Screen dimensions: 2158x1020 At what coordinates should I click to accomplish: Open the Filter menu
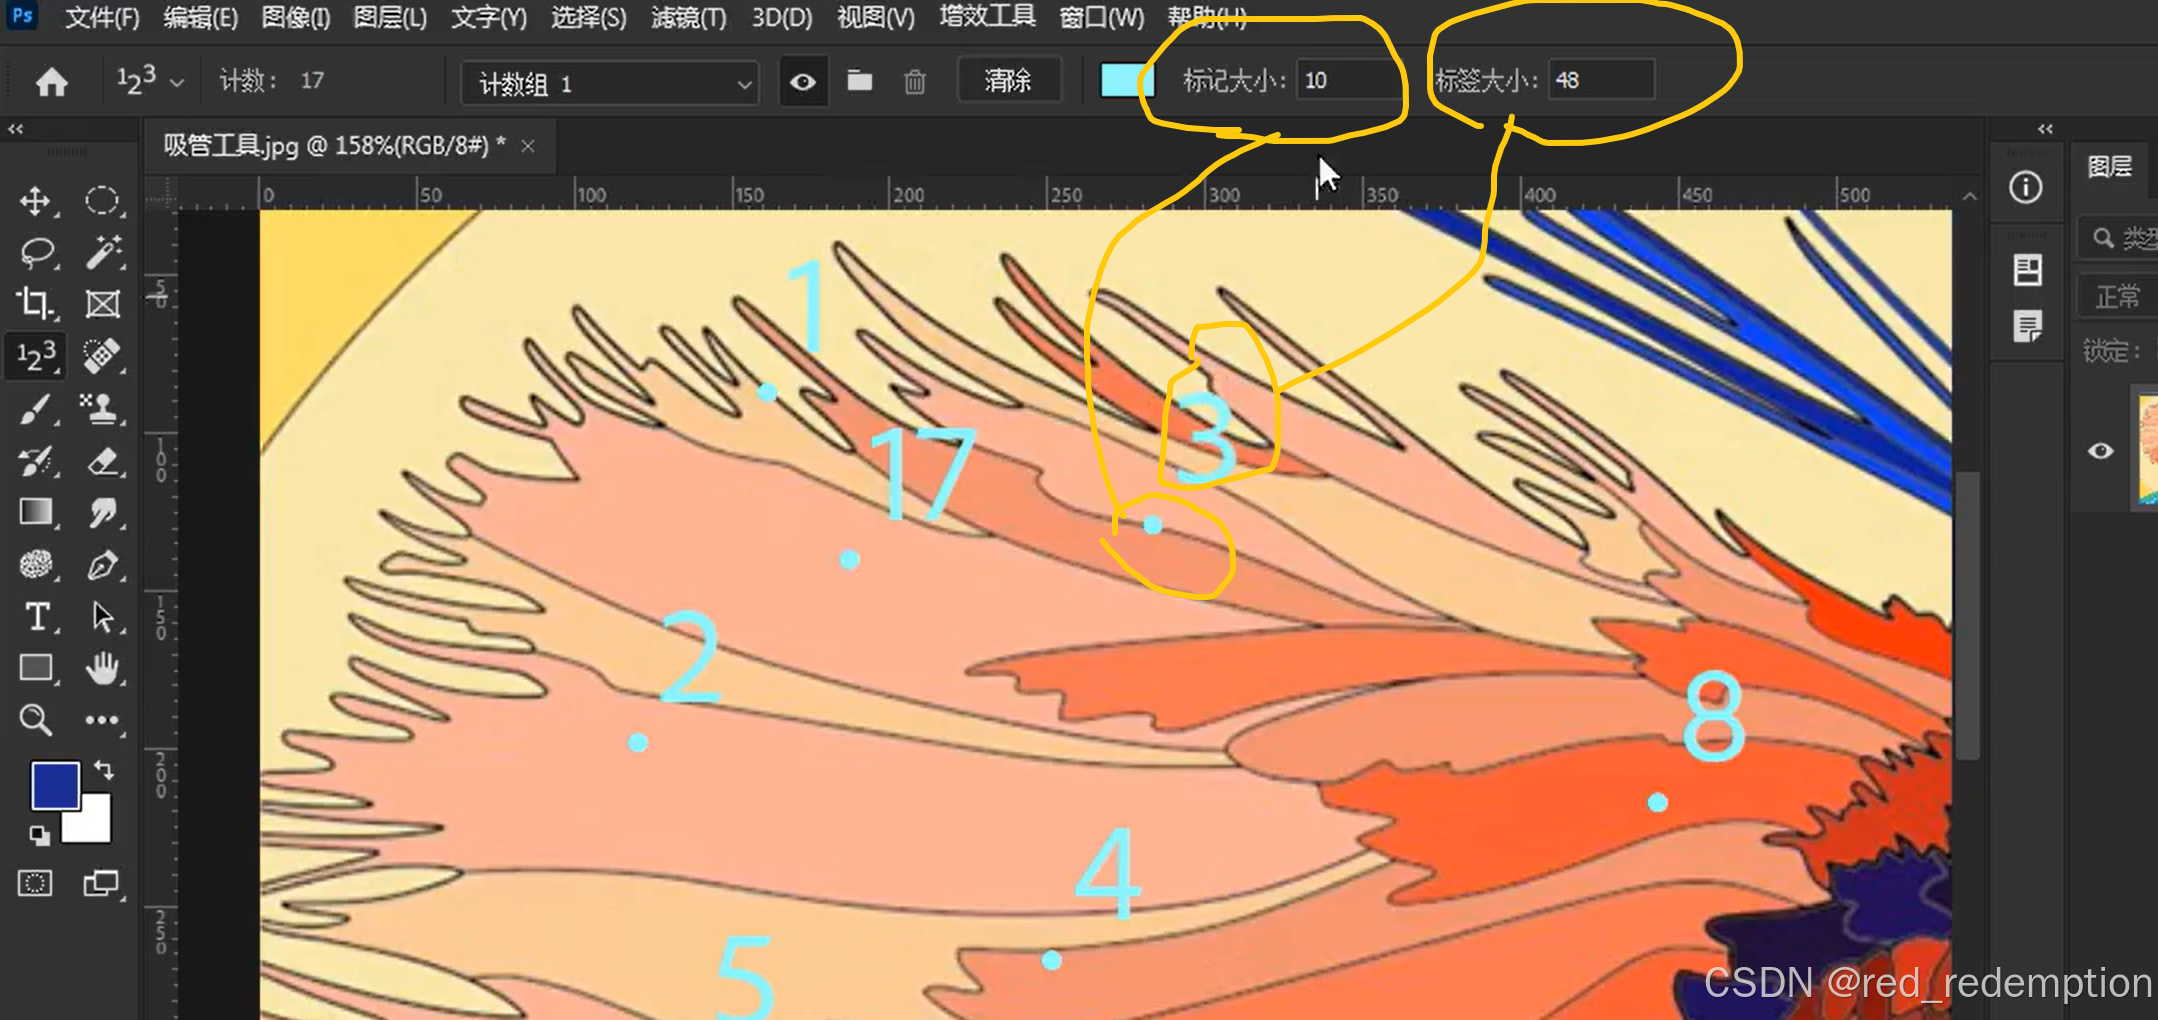(688, 18)
